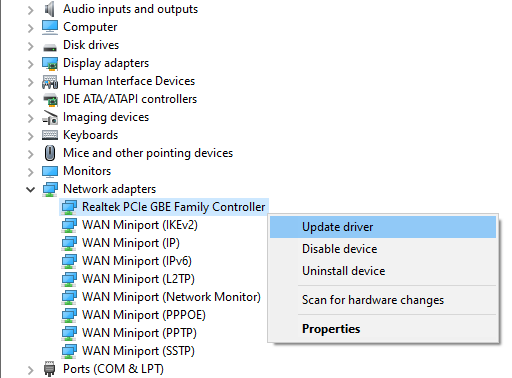Click the Disk drives icon
Viewport: 512px width, 378px height.
point(50,47)
